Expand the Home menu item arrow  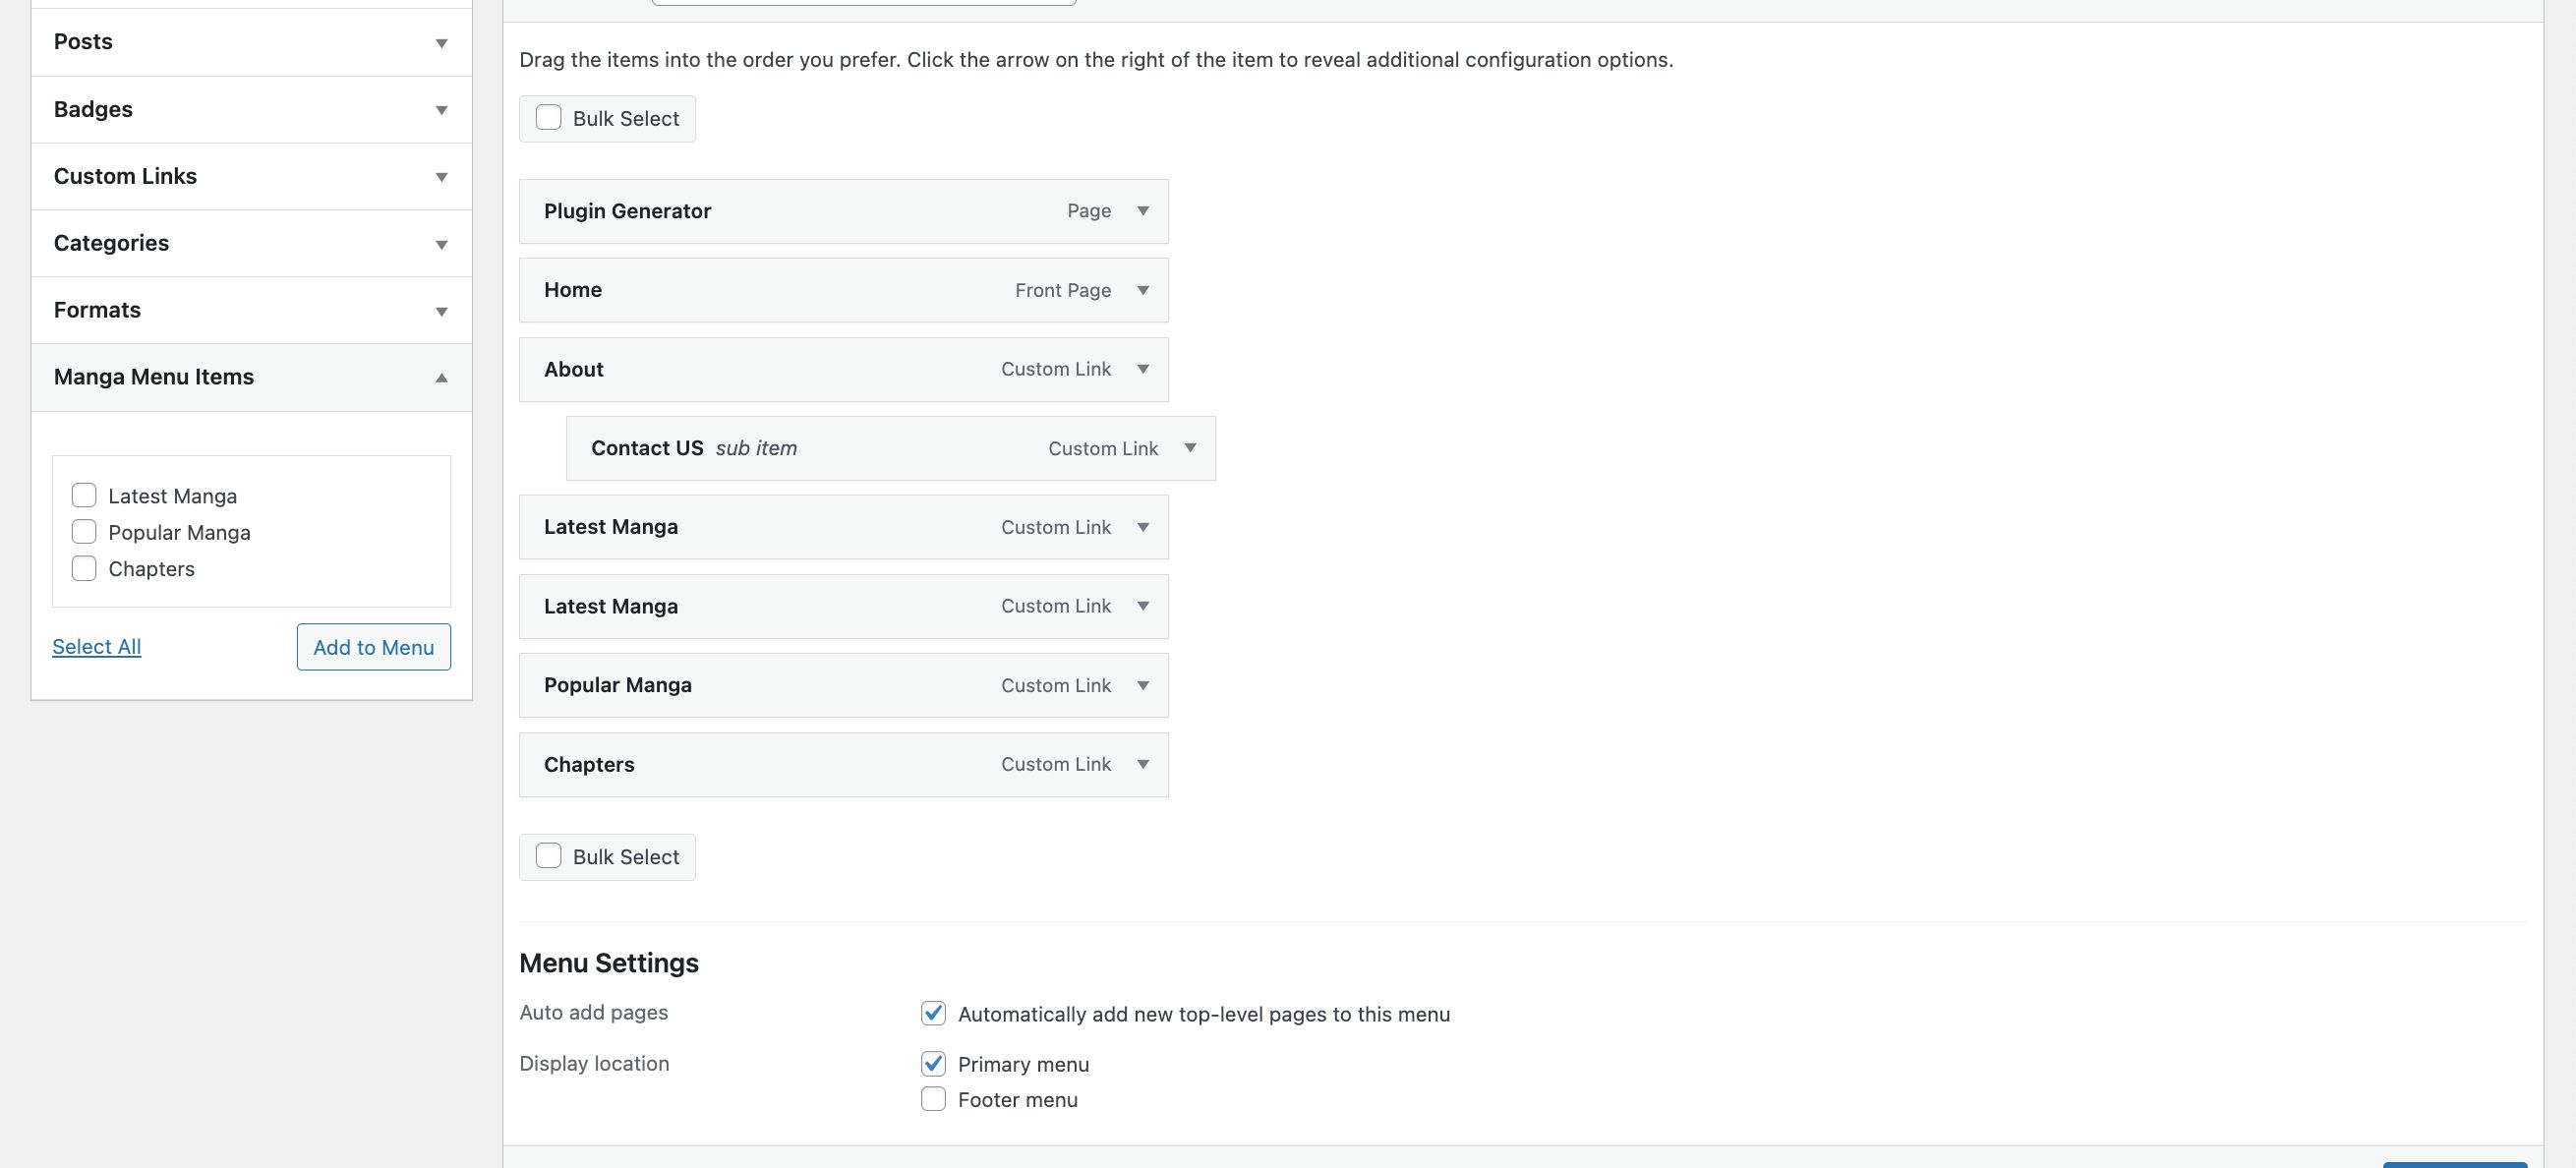[x=1142, y=290]
